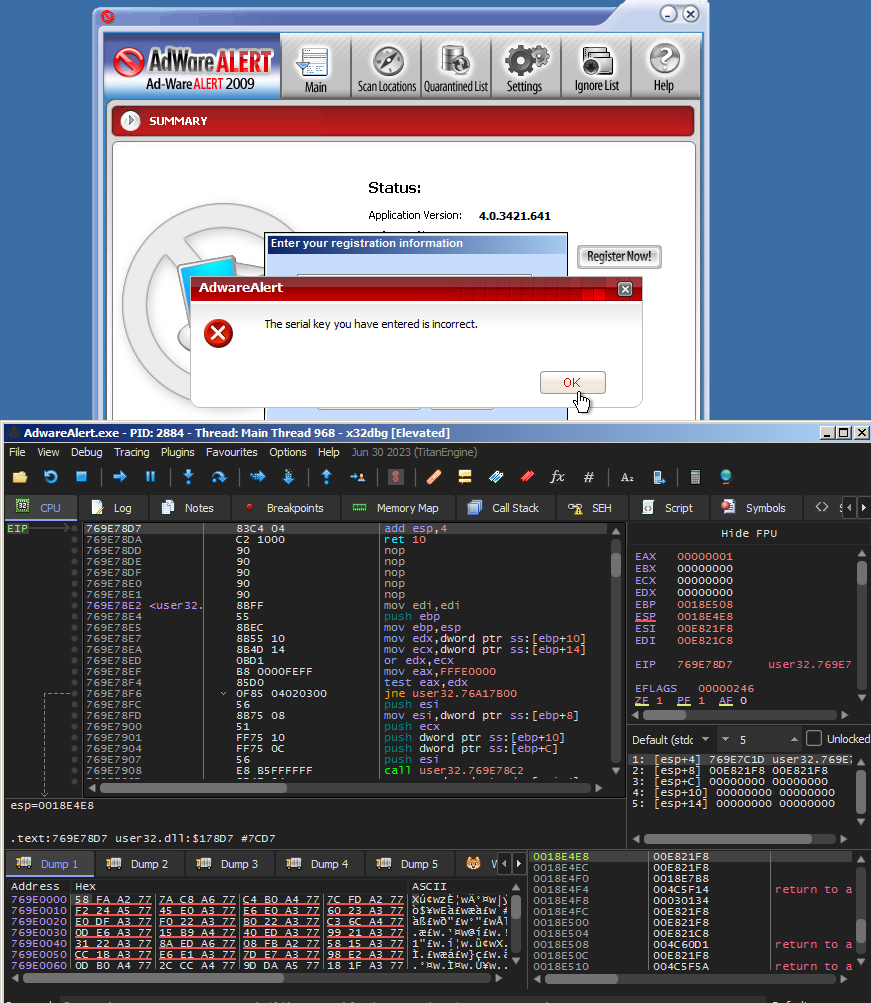Open the Options menu
The image size is (871, 1003).
[x=288, y=452]
